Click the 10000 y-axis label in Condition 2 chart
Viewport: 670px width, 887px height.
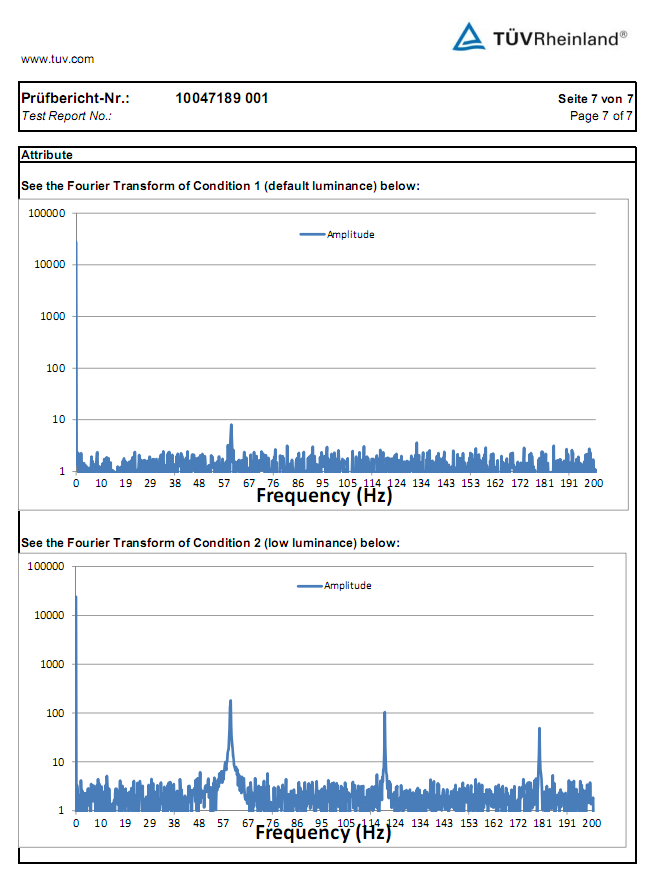(49, 615)
